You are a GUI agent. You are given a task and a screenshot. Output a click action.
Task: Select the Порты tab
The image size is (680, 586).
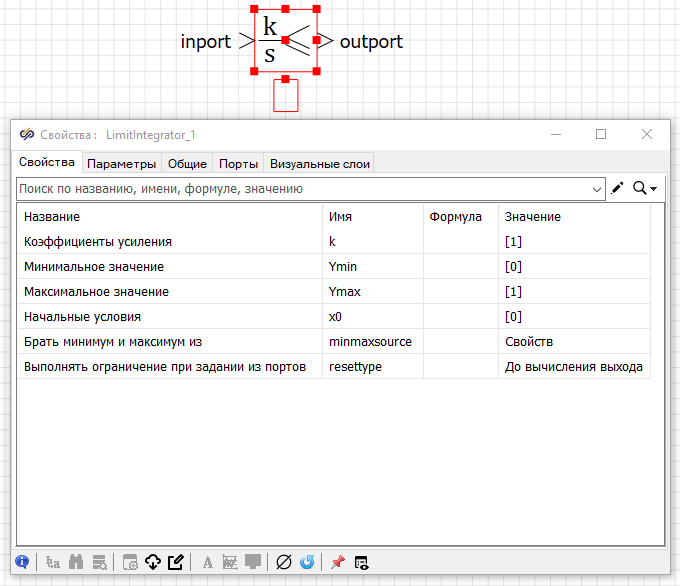pyautogui.click(x=238, y=164)
